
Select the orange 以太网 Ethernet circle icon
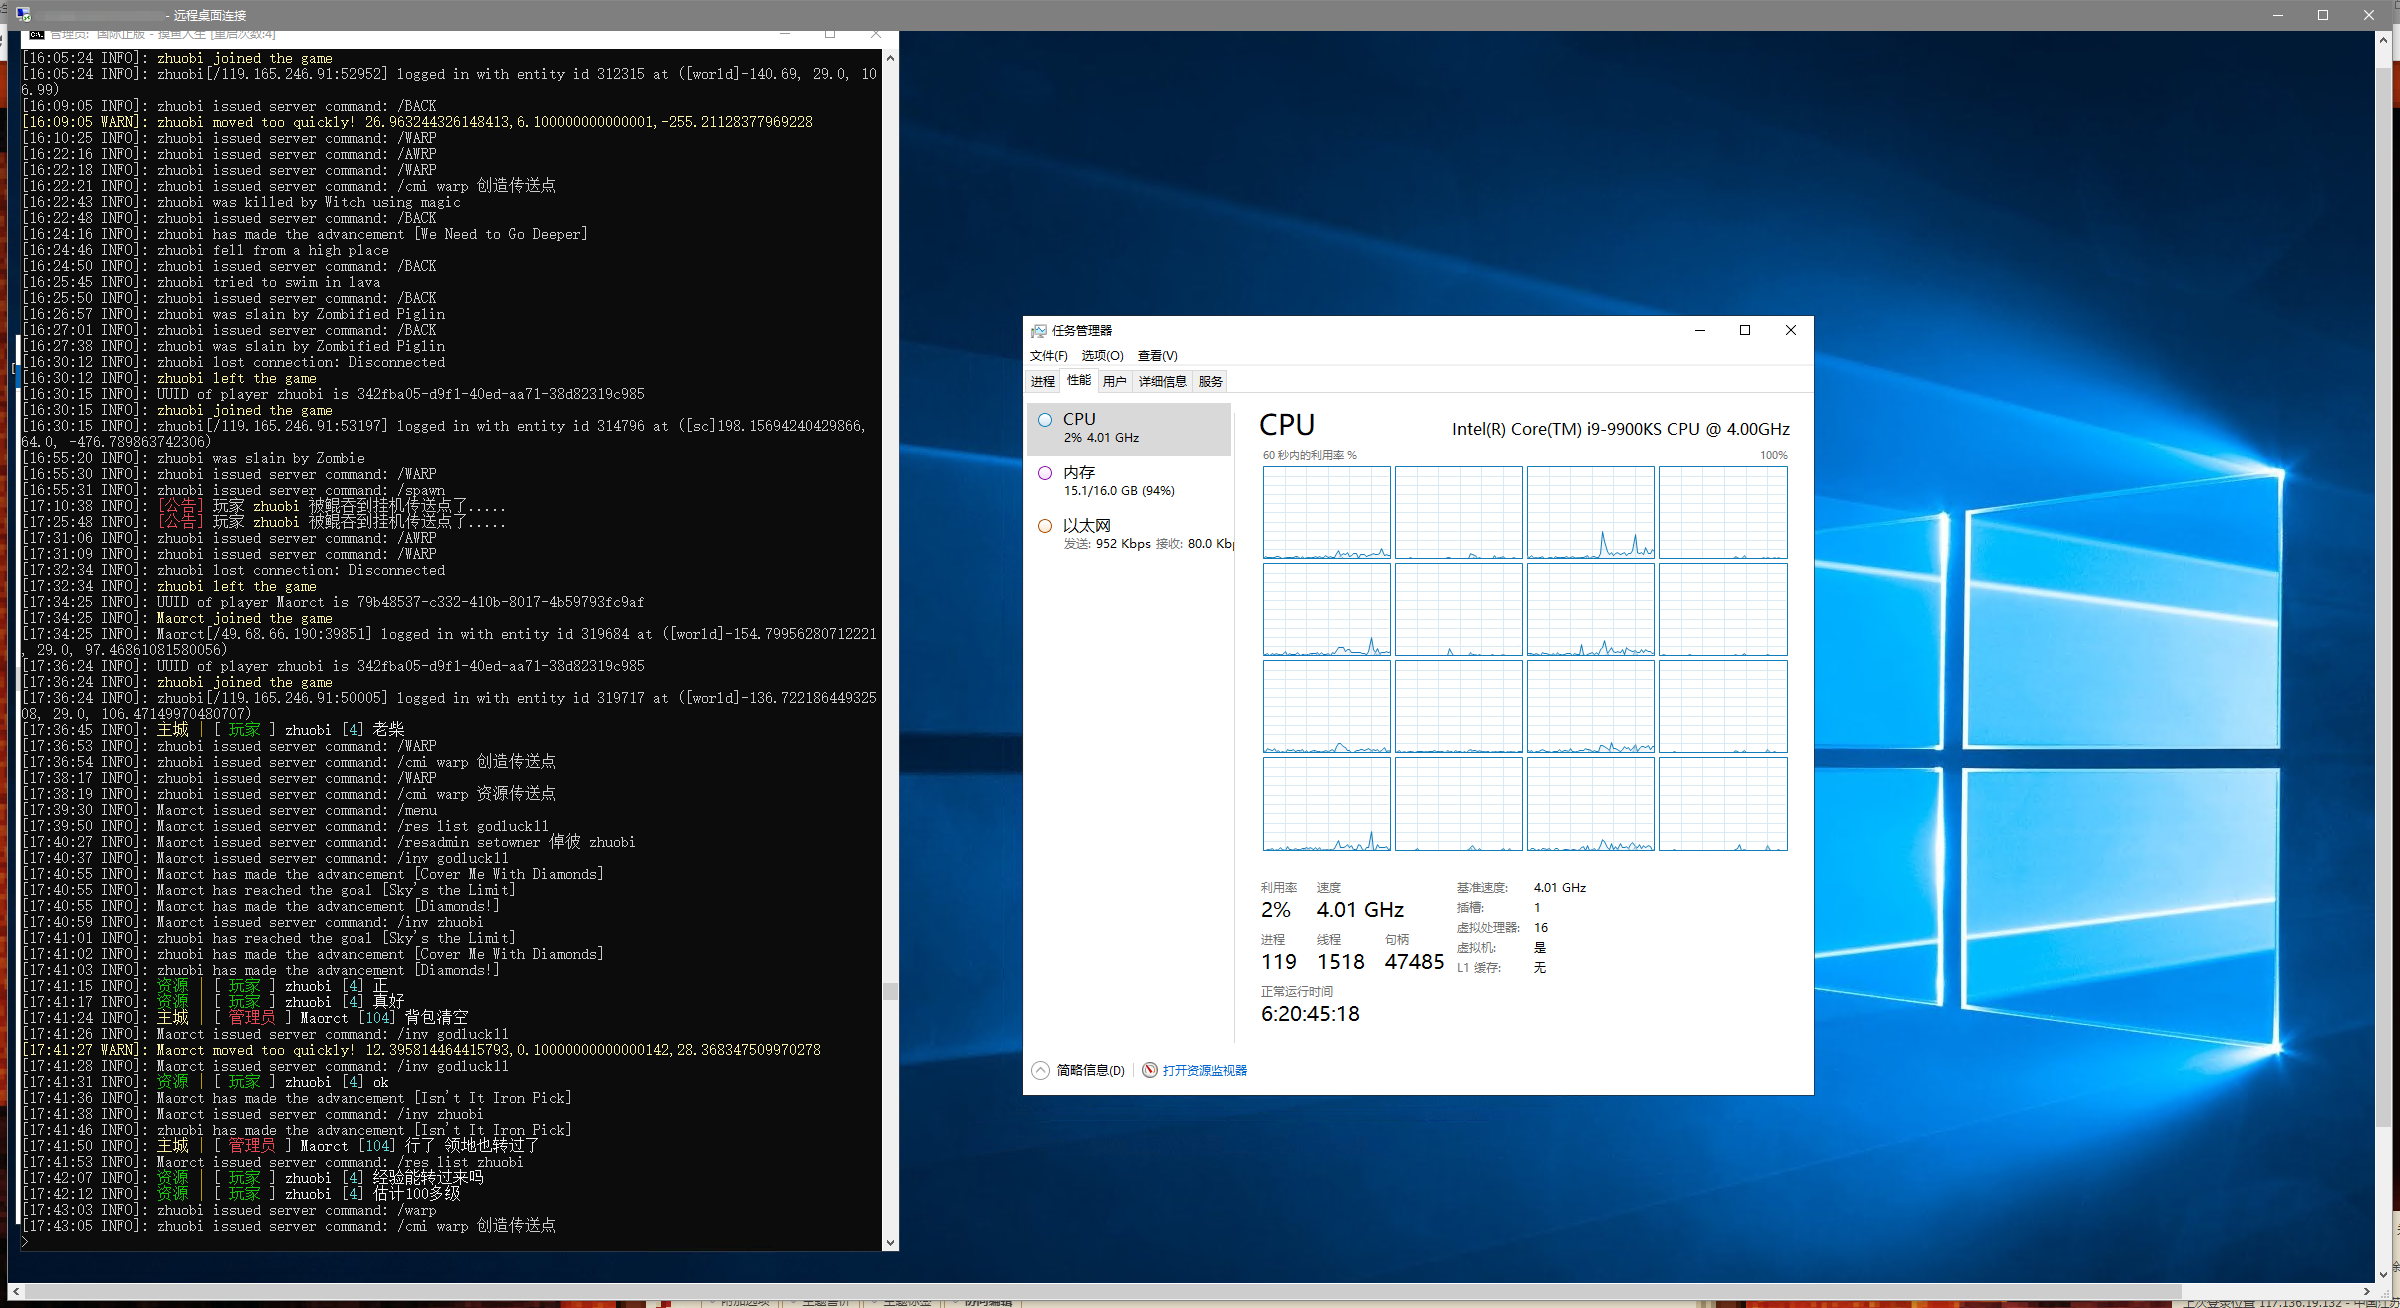tap(1045, 526)
